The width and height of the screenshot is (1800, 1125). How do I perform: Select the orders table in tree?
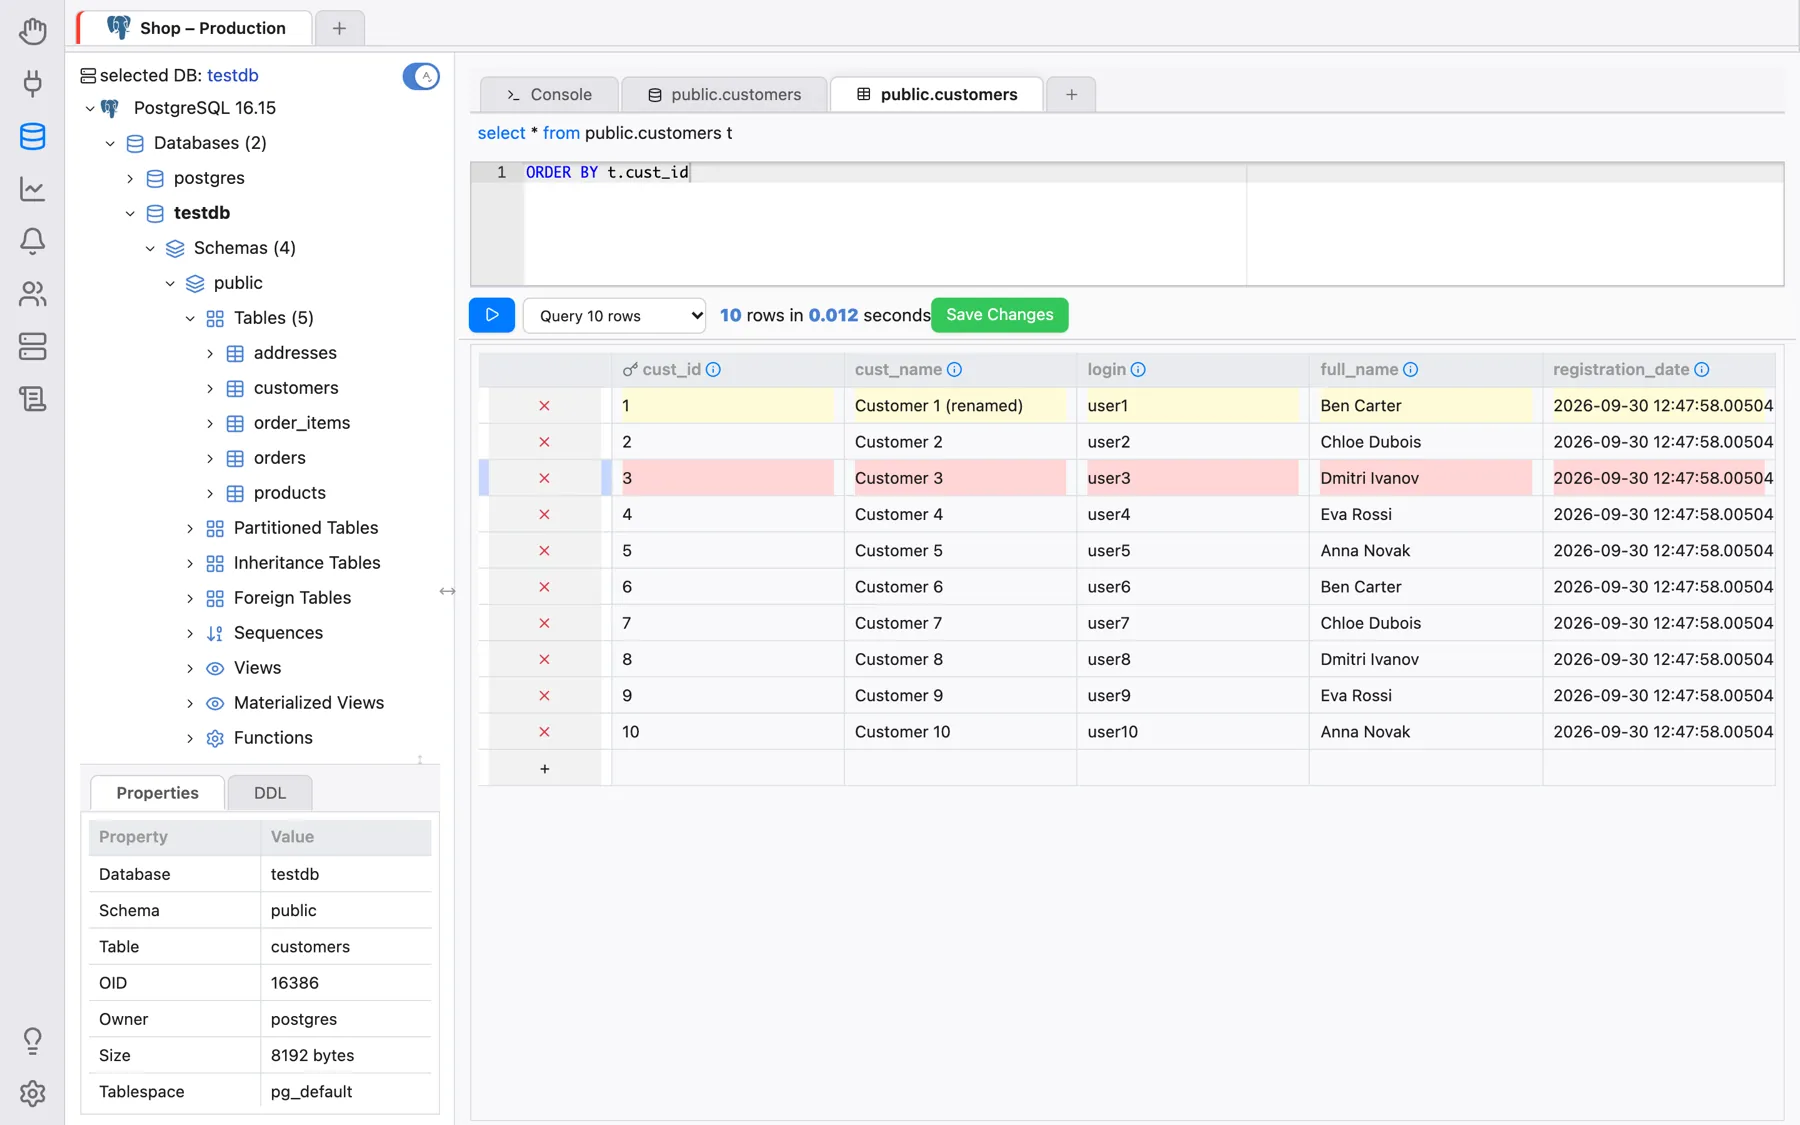pos(280,458)
